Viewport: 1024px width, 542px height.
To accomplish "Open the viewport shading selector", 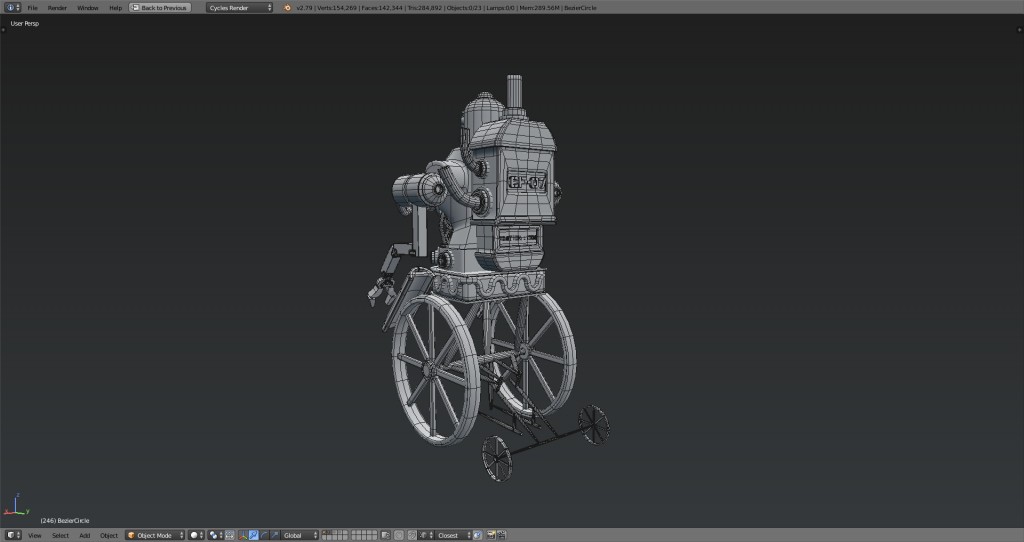I will (197, 535).
